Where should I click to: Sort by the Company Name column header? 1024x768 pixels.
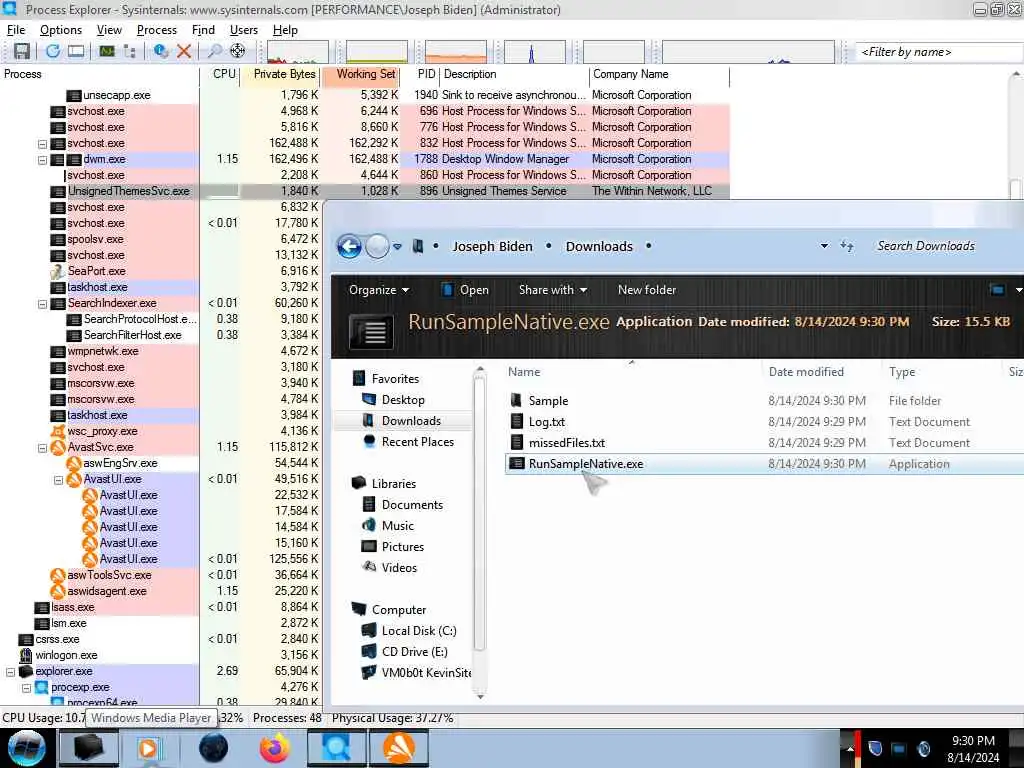(x=658, y=74)
